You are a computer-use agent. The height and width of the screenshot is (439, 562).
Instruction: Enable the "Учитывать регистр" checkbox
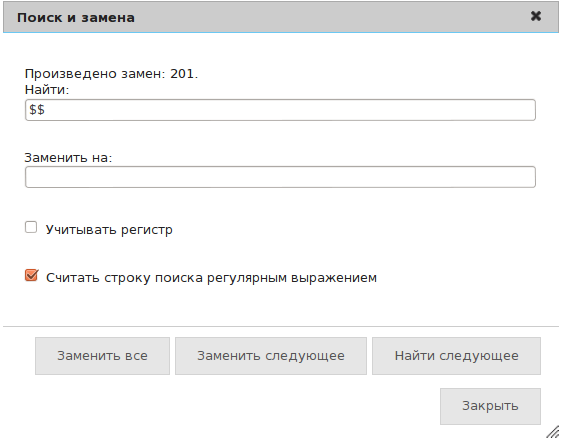[31, 227]
